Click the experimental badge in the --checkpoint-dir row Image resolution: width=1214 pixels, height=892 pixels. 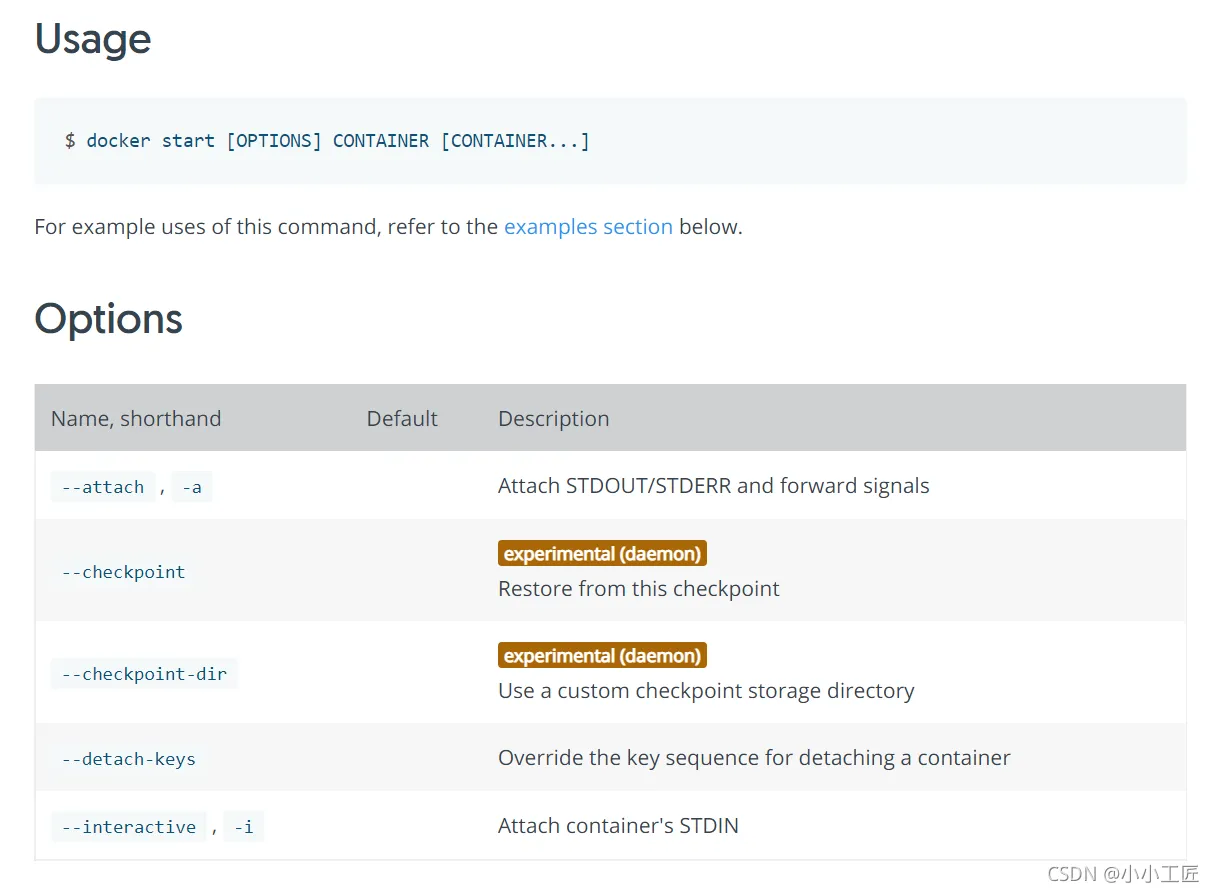[602, 656]
